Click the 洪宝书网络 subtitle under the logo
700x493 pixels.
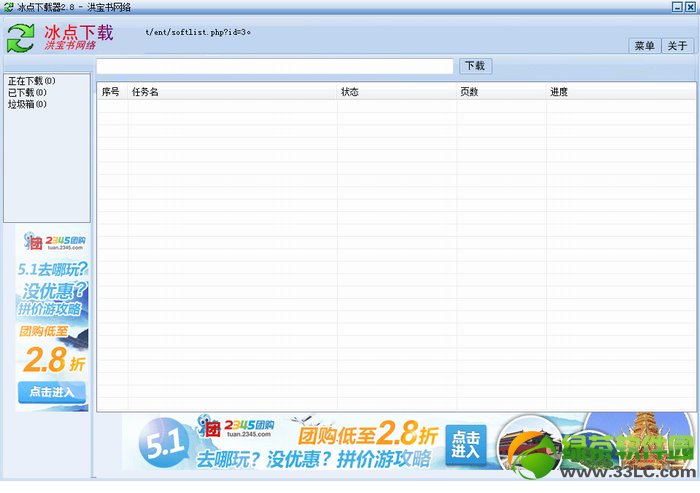tap(70, 46)
